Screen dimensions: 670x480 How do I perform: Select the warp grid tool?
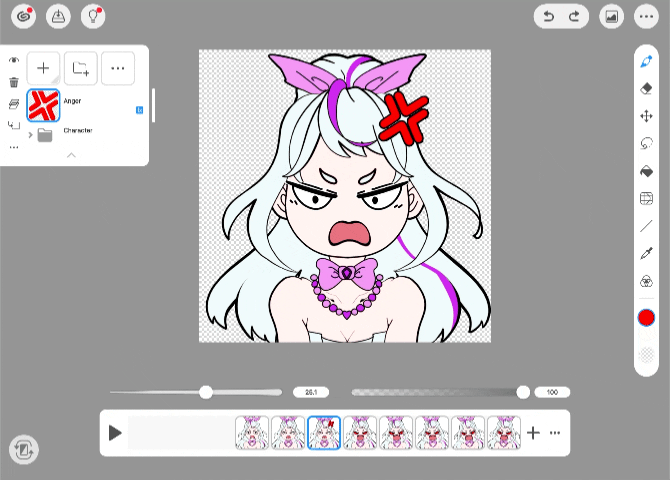[646, 199]
